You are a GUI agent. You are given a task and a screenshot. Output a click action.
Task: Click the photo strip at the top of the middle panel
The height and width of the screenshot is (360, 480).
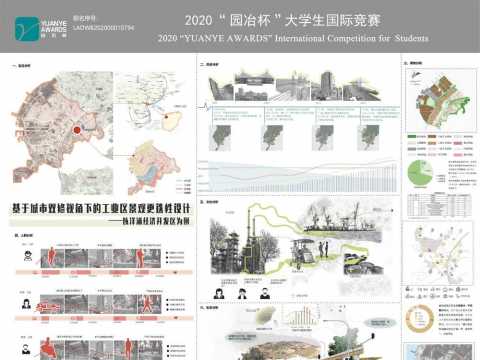[x=295, y=85]
